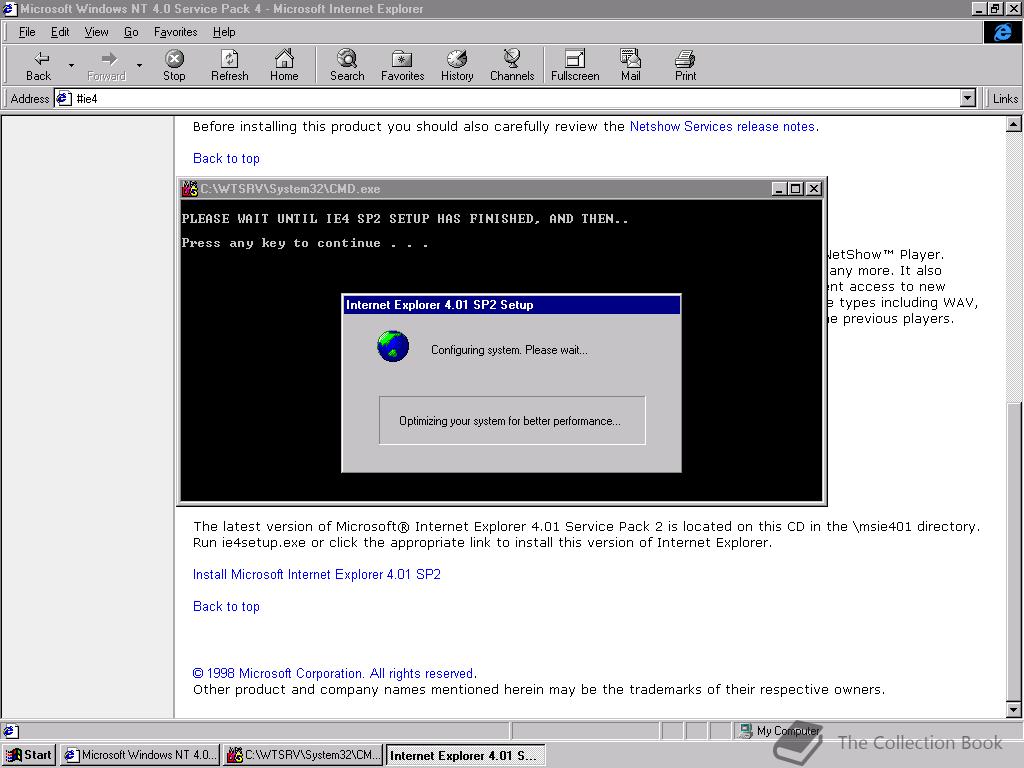Open the 1998 Microsoft Corporation copyright link
1024x768 pixels.
(x=334, y=673)
